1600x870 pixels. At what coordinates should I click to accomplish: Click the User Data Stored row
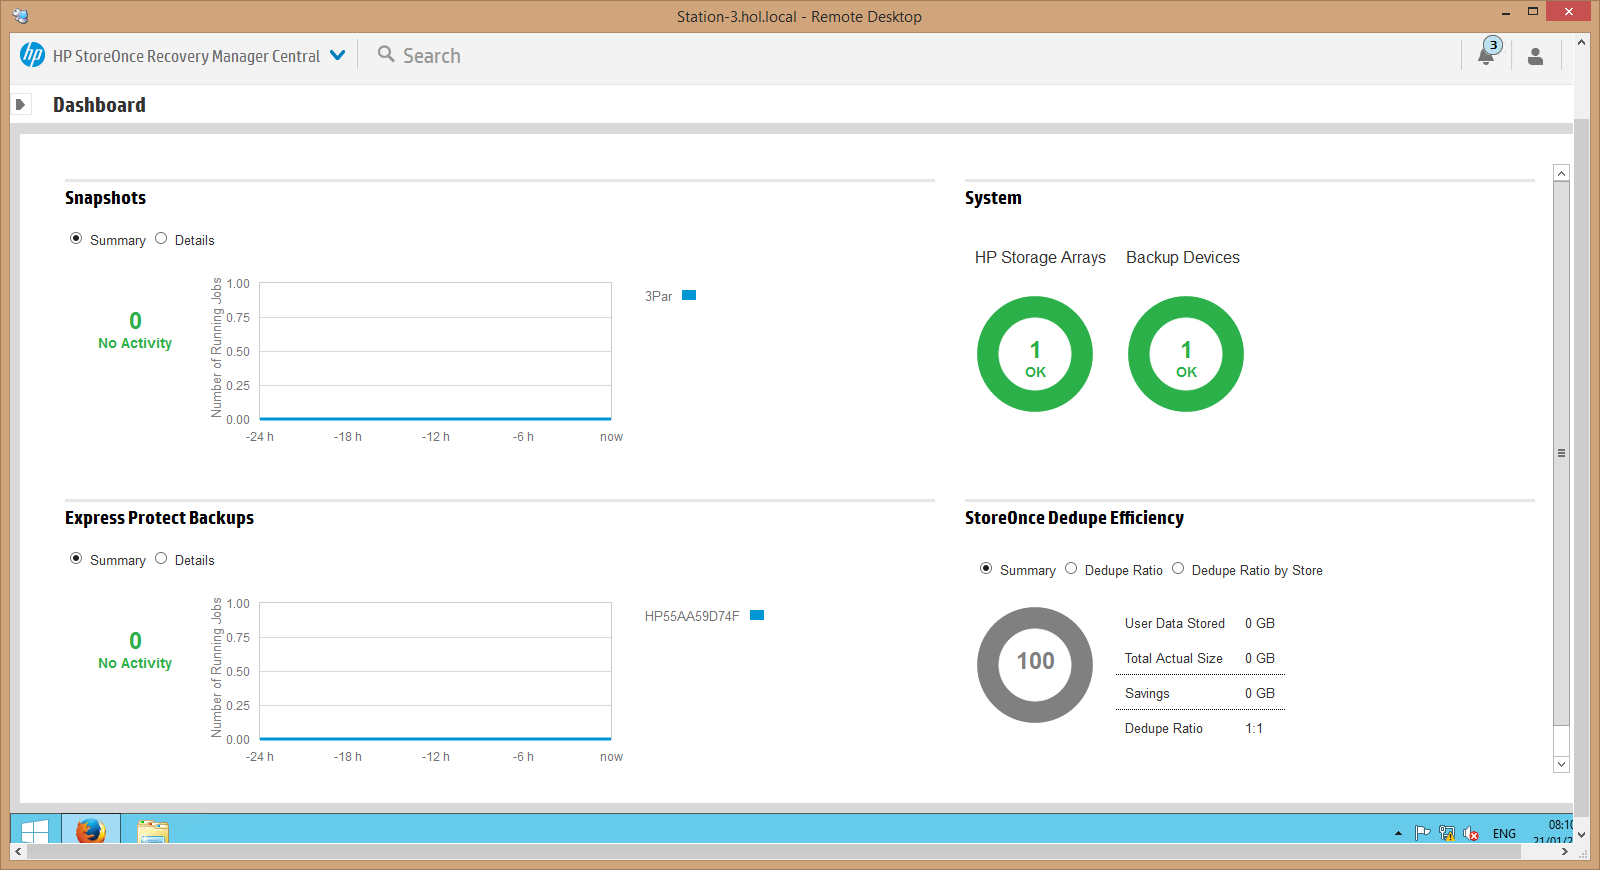click(x=1200, y=623)
